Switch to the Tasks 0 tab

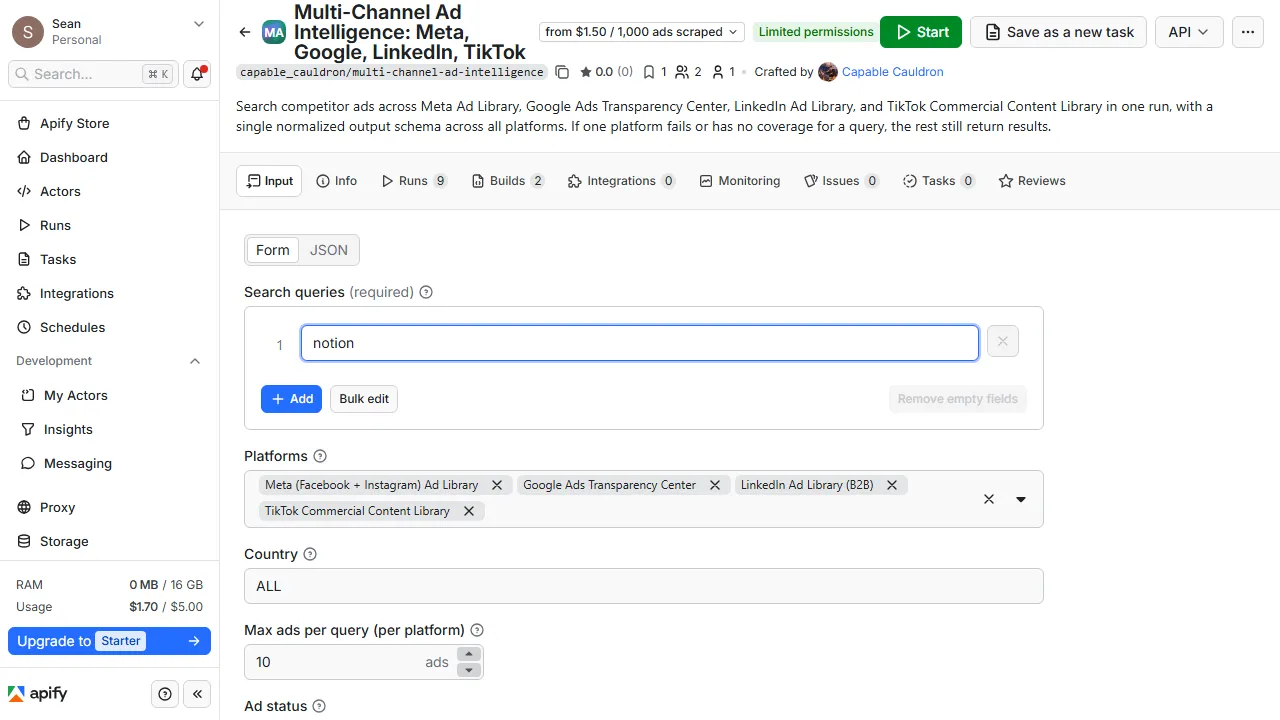(938, 181)
